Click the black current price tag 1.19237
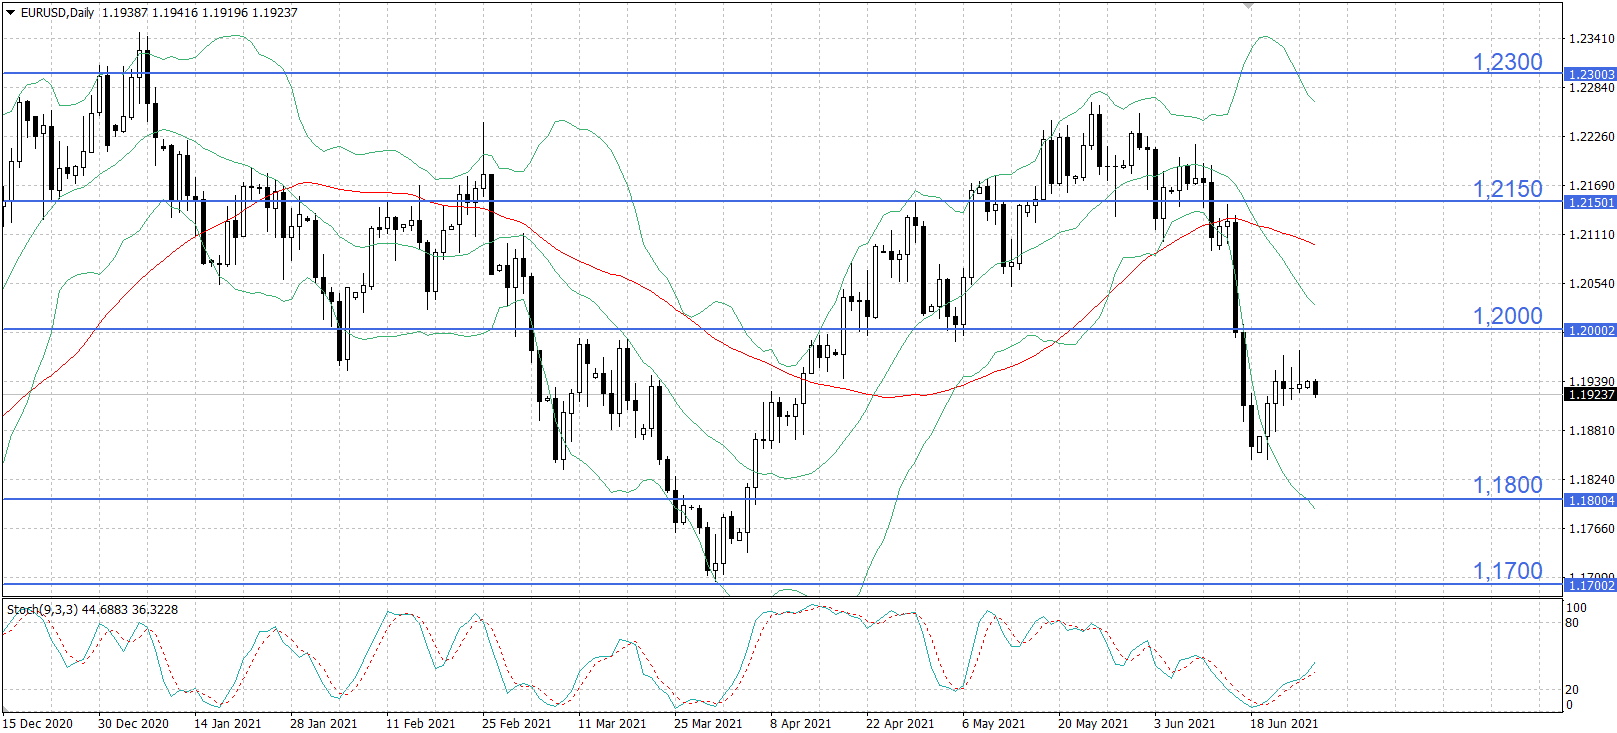This screenshot has height=733, width=1617. (x=1590, y=394)
